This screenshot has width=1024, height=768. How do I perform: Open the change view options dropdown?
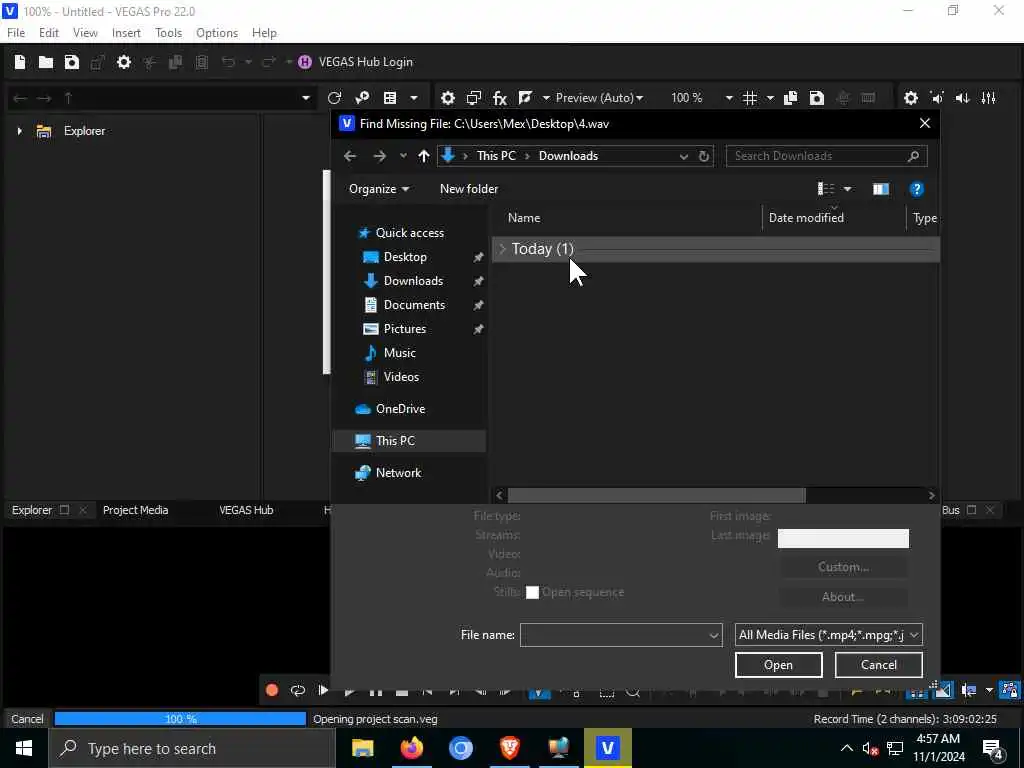pos(847,189)
